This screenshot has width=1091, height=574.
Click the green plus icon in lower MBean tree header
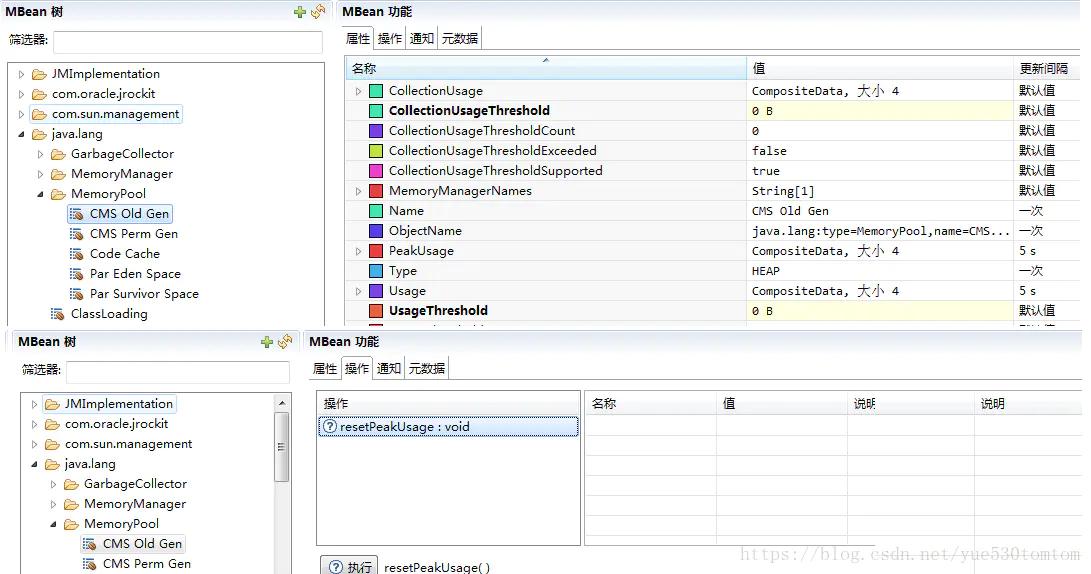coord(266,342)
